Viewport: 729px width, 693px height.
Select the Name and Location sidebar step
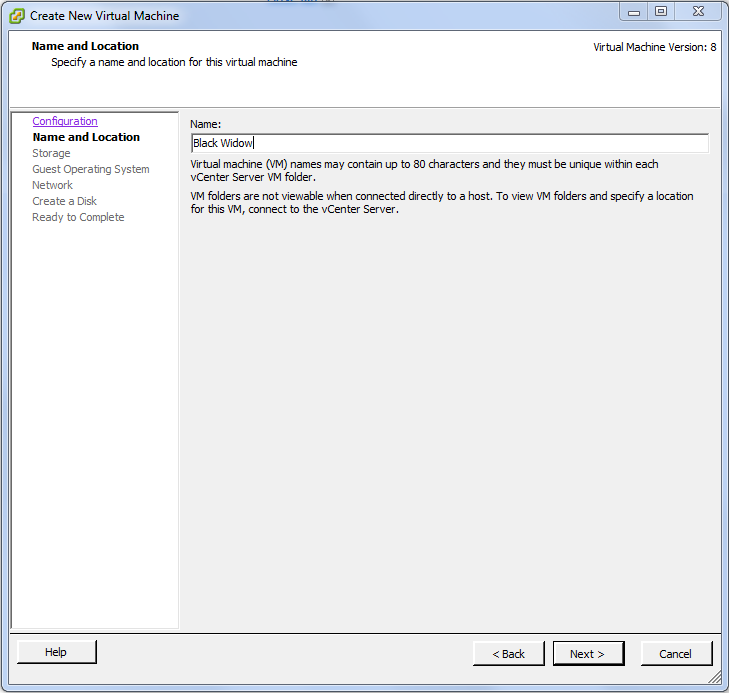click(86, 137)
